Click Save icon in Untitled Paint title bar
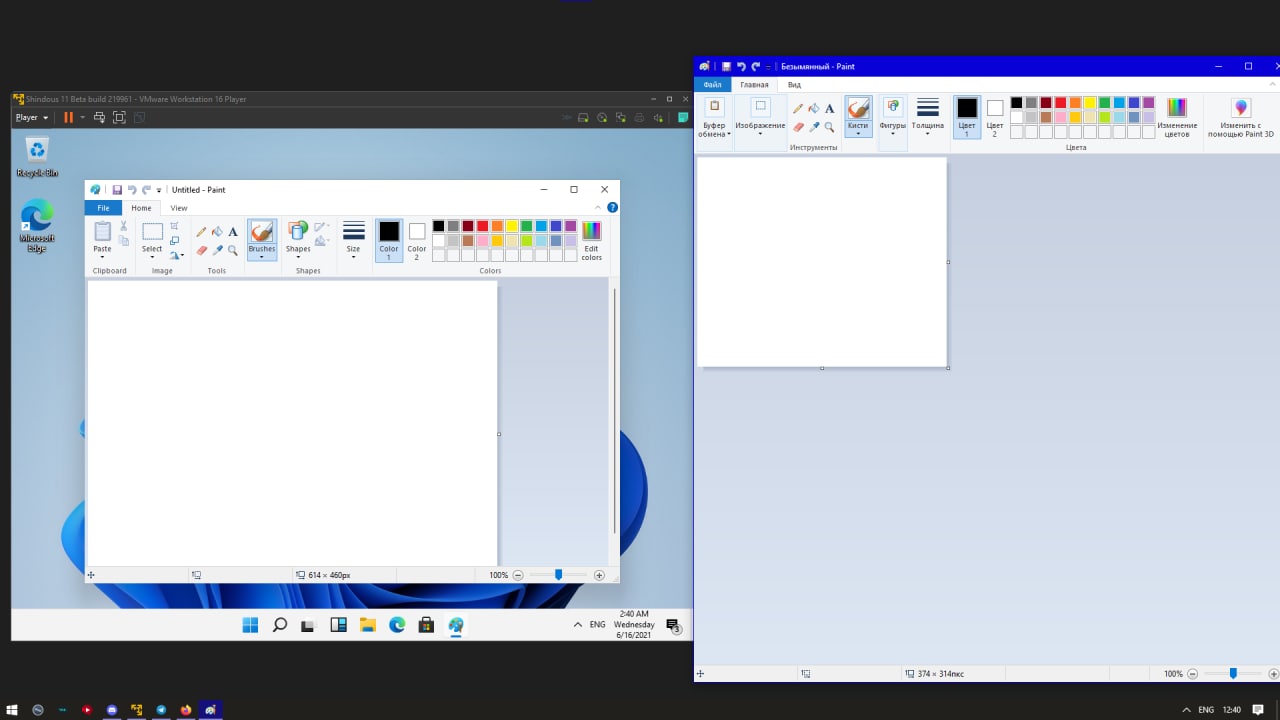The image size is (1280, 720). click(x=117, y=190)
